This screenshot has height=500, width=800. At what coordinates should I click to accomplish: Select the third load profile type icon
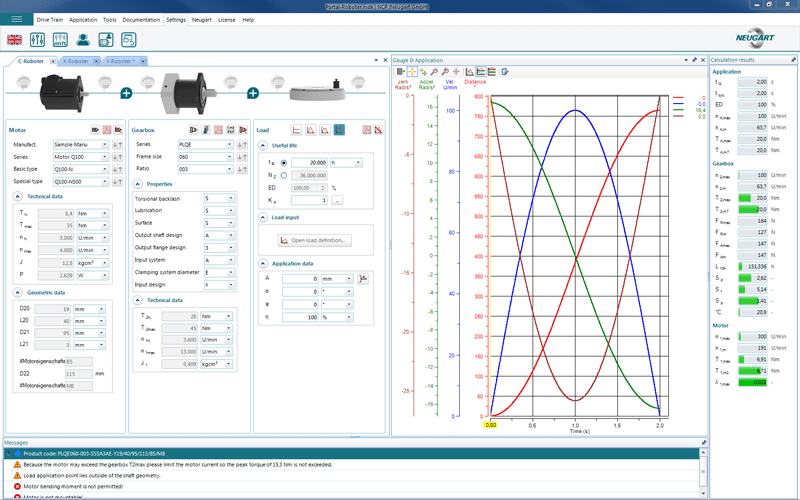coord(324,130)
